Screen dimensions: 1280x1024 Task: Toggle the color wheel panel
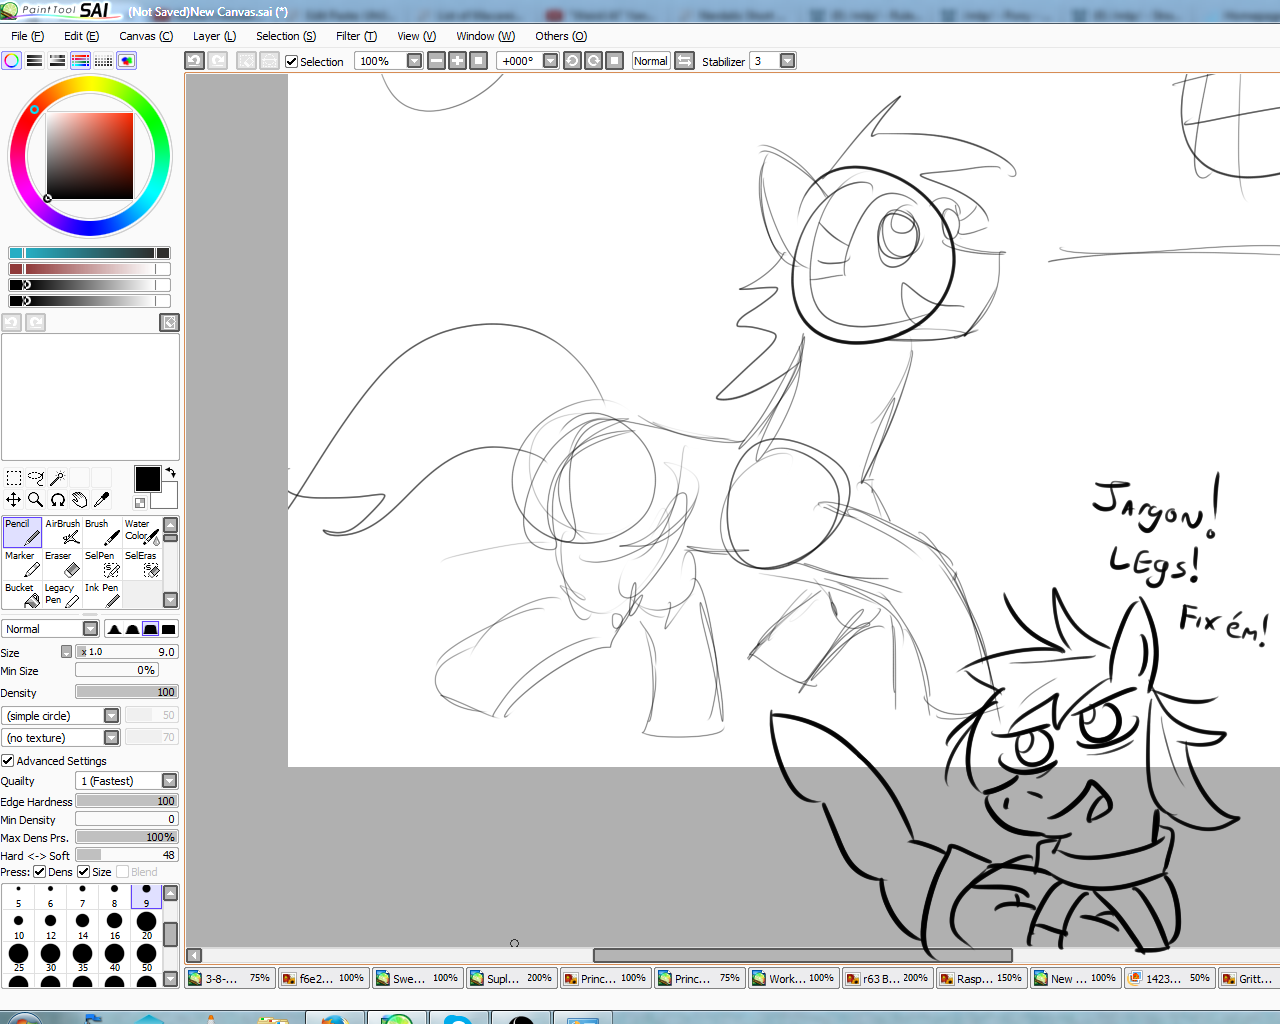[x=12, y=61]
